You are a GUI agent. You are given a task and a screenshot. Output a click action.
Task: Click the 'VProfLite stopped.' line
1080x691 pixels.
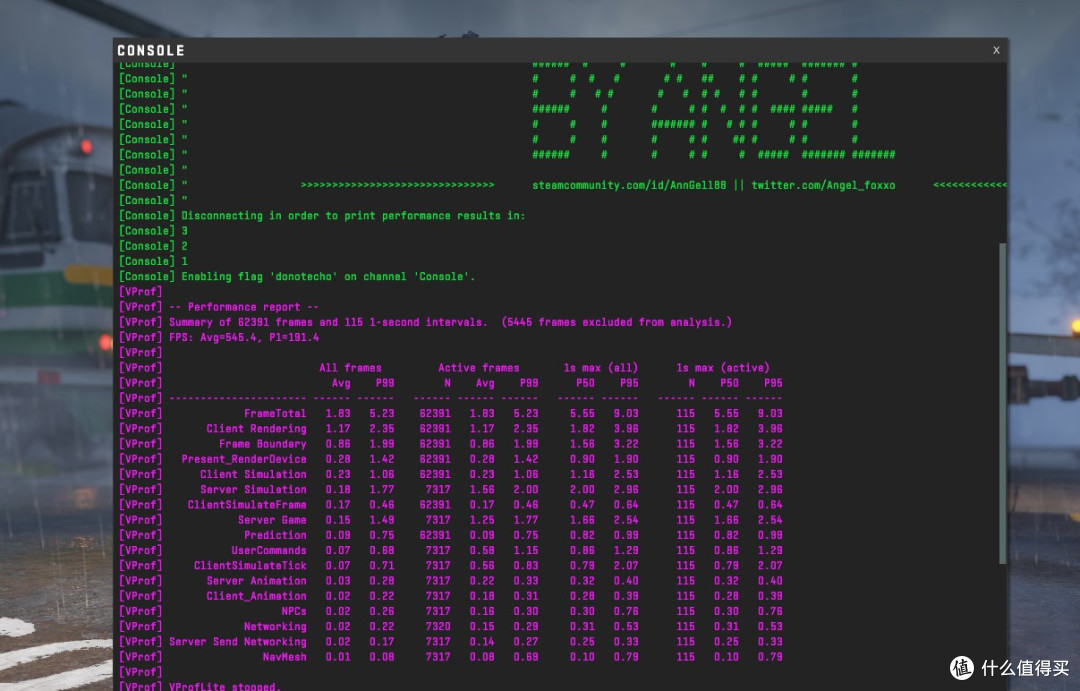click(x=200, y=686)
